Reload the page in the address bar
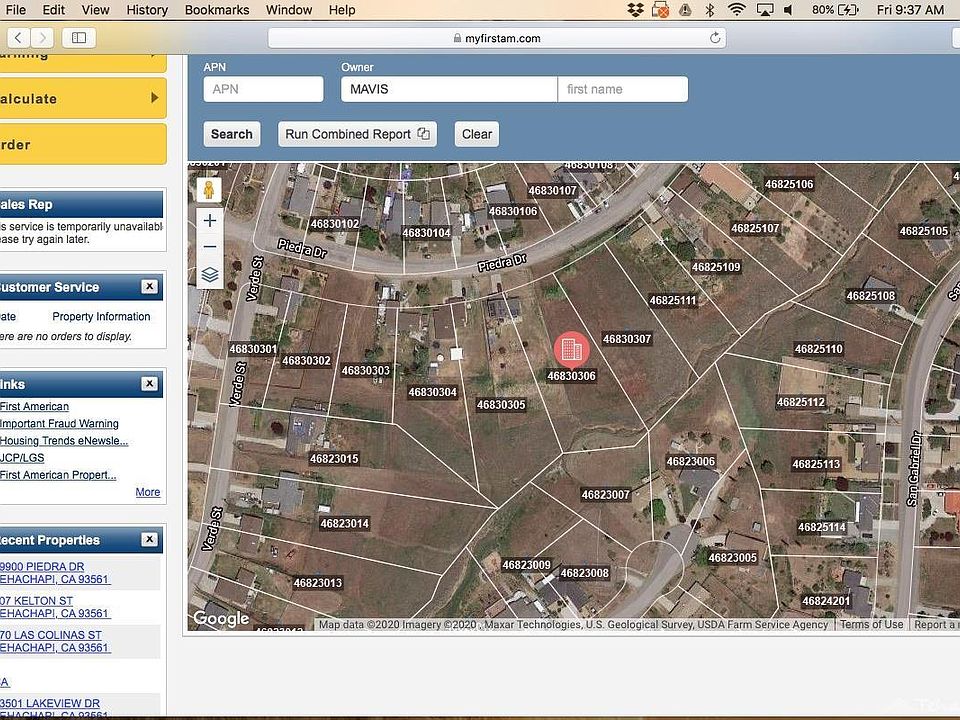This screenshot has width=960, height=720. coord(715,38)
